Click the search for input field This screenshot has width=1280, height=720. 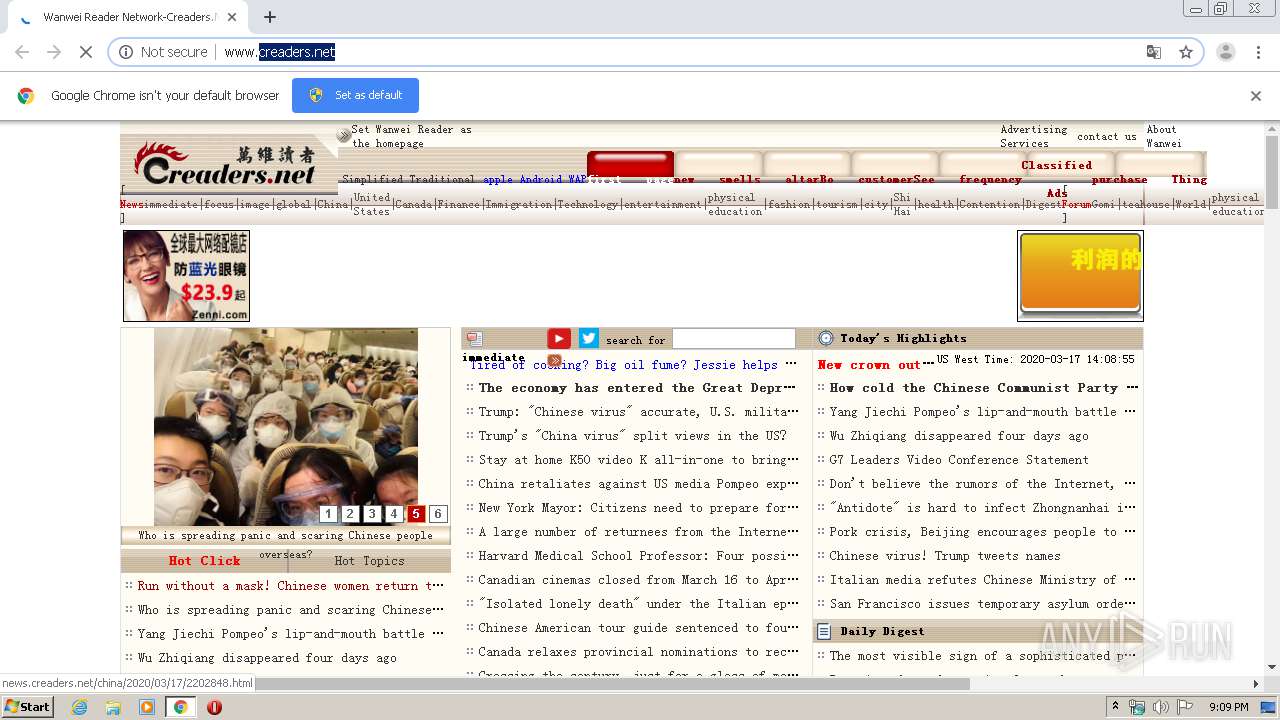point(734,339)
